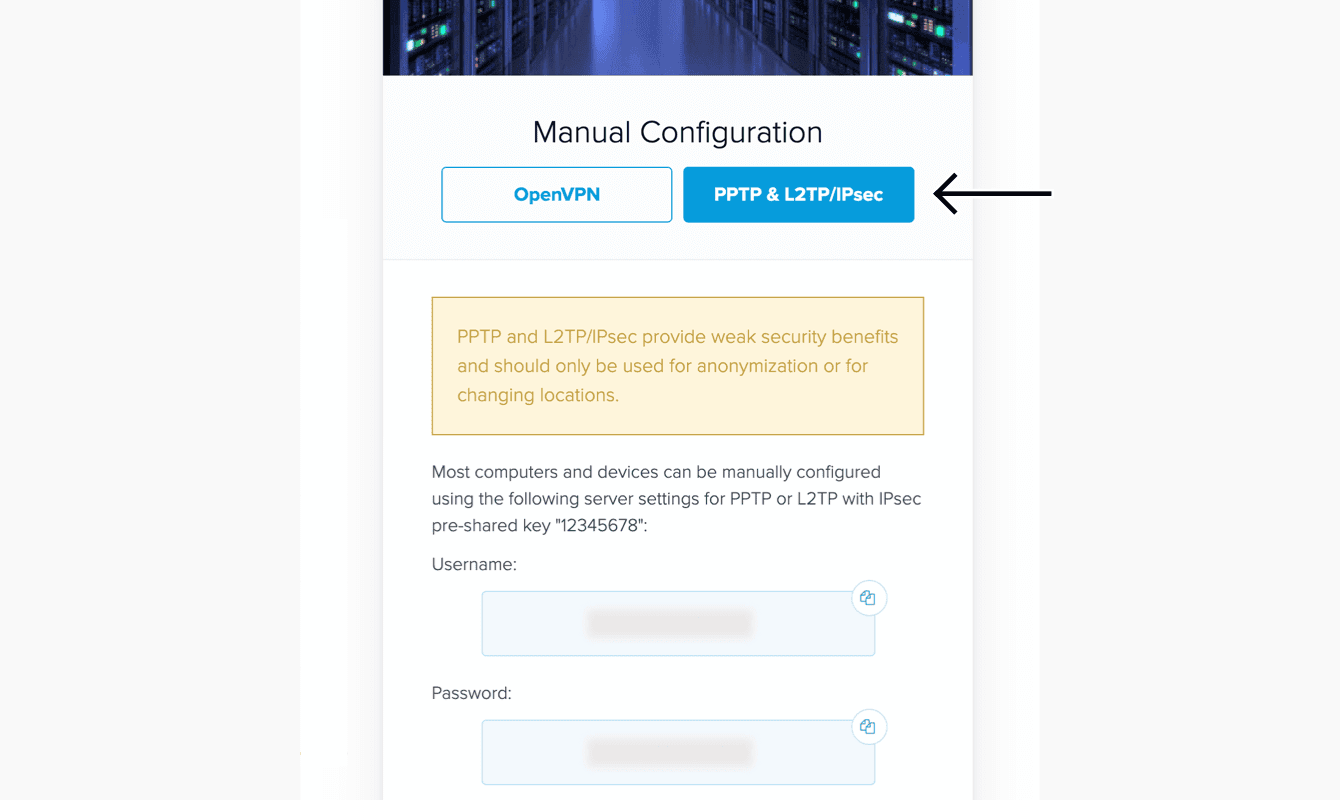Viewport: 1340px width, 800px height.
Task: Click the server room banner image
Action: [x=678, y=37]
